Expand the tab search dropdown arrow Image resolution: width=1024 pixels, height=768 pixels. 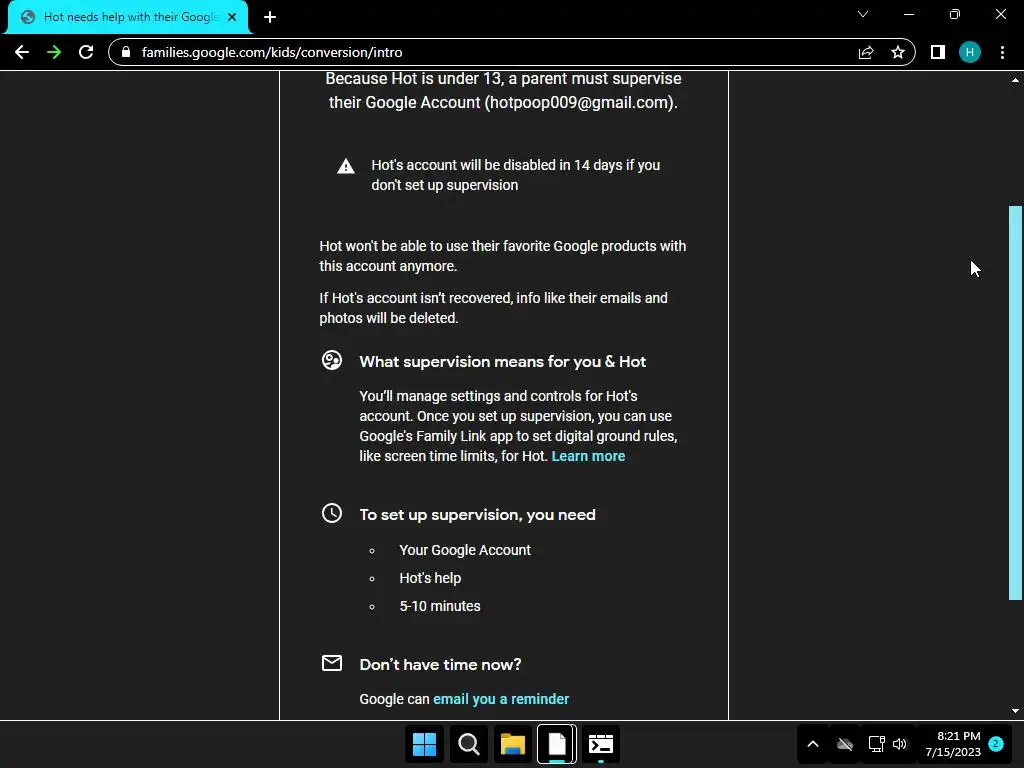coord(863,14)
